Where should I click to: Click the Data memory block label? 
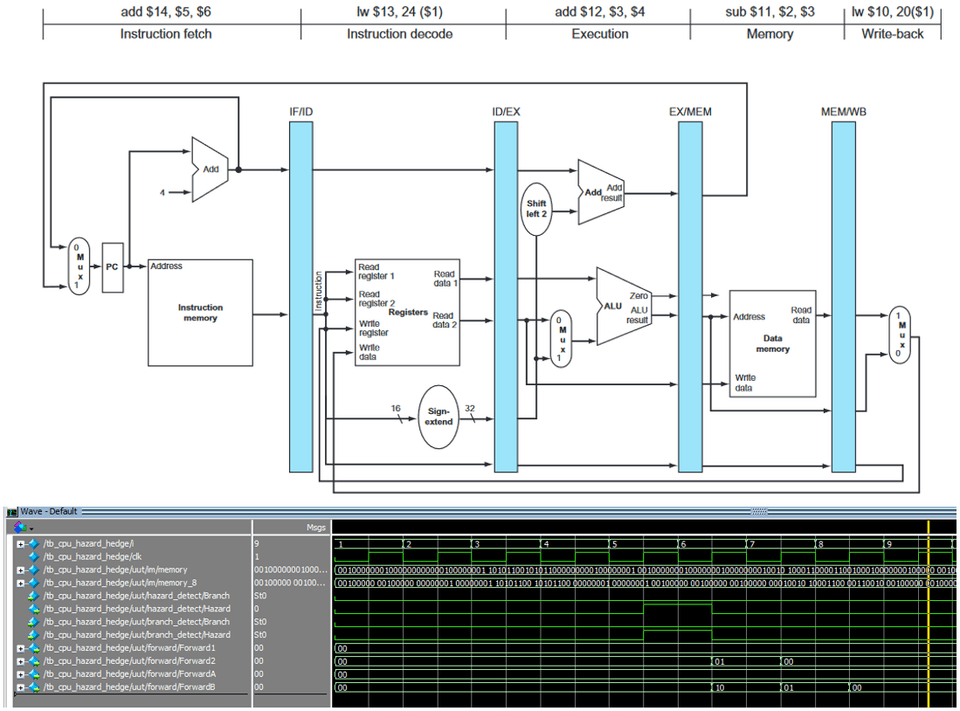[x=773, y=344]
